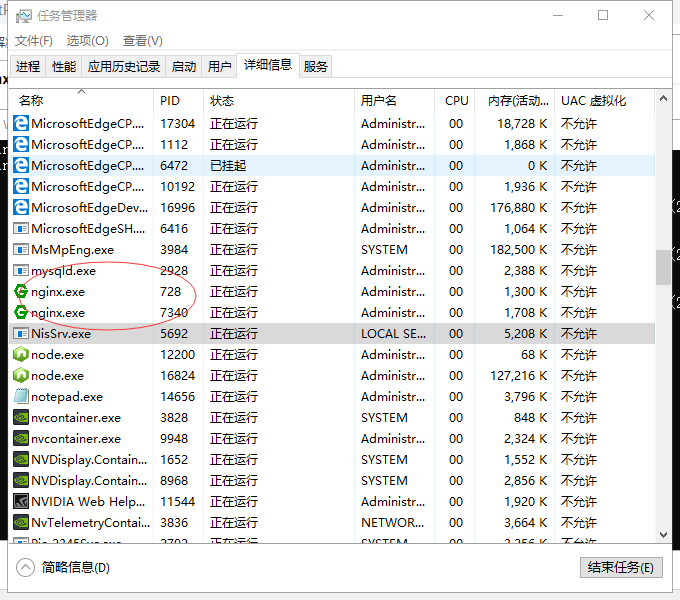
Task: Click the NETWOR... user name cell
Action: [392, 523]
